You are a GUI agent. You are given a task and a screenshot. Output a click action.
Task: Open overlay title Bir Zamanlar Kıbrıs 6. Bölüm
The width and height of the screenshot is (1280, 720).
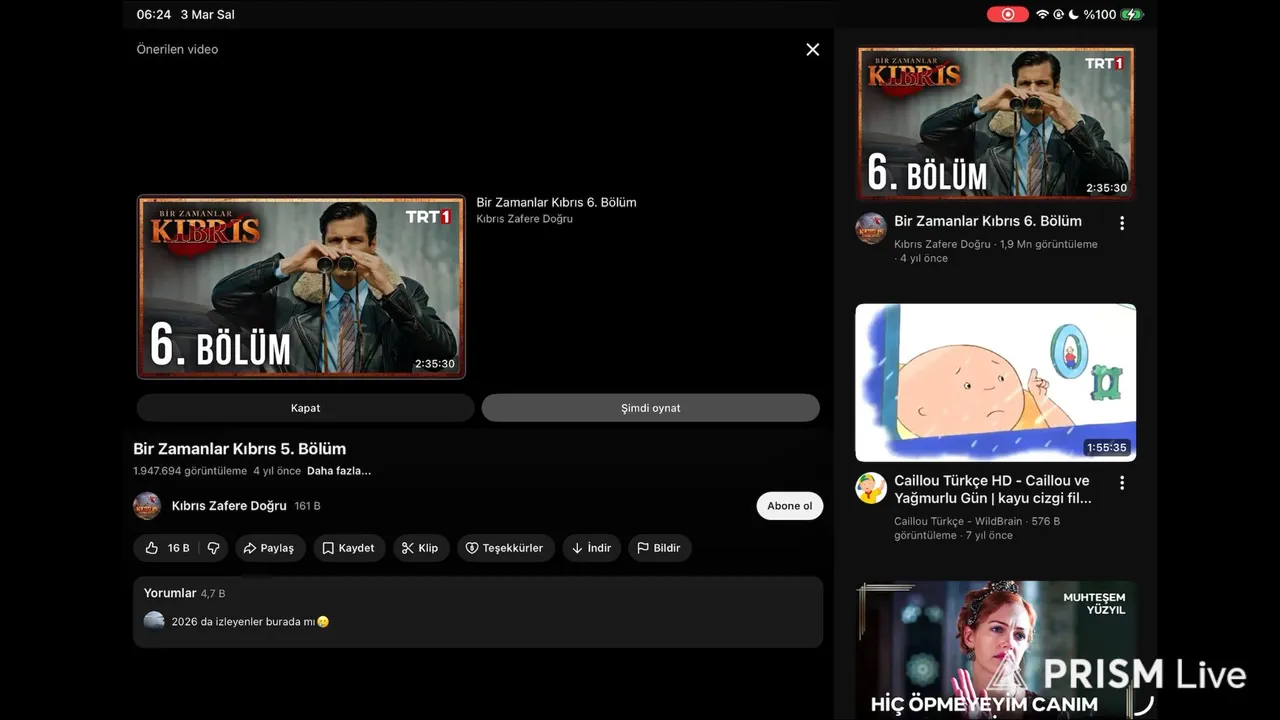click(556, 202)
